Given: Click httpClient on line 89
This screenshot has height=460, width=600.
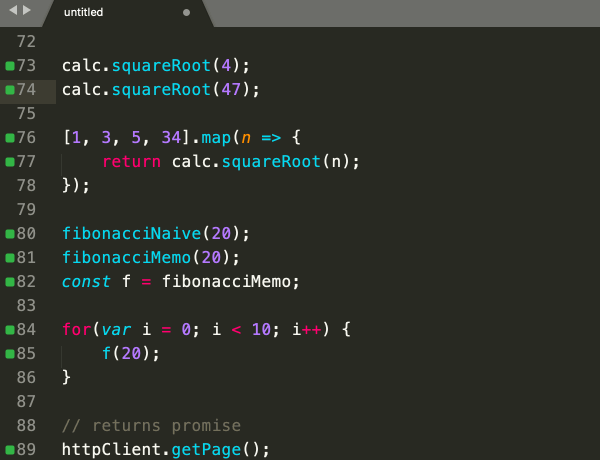Looking at the screenshot, I should [x=111, y=450].
